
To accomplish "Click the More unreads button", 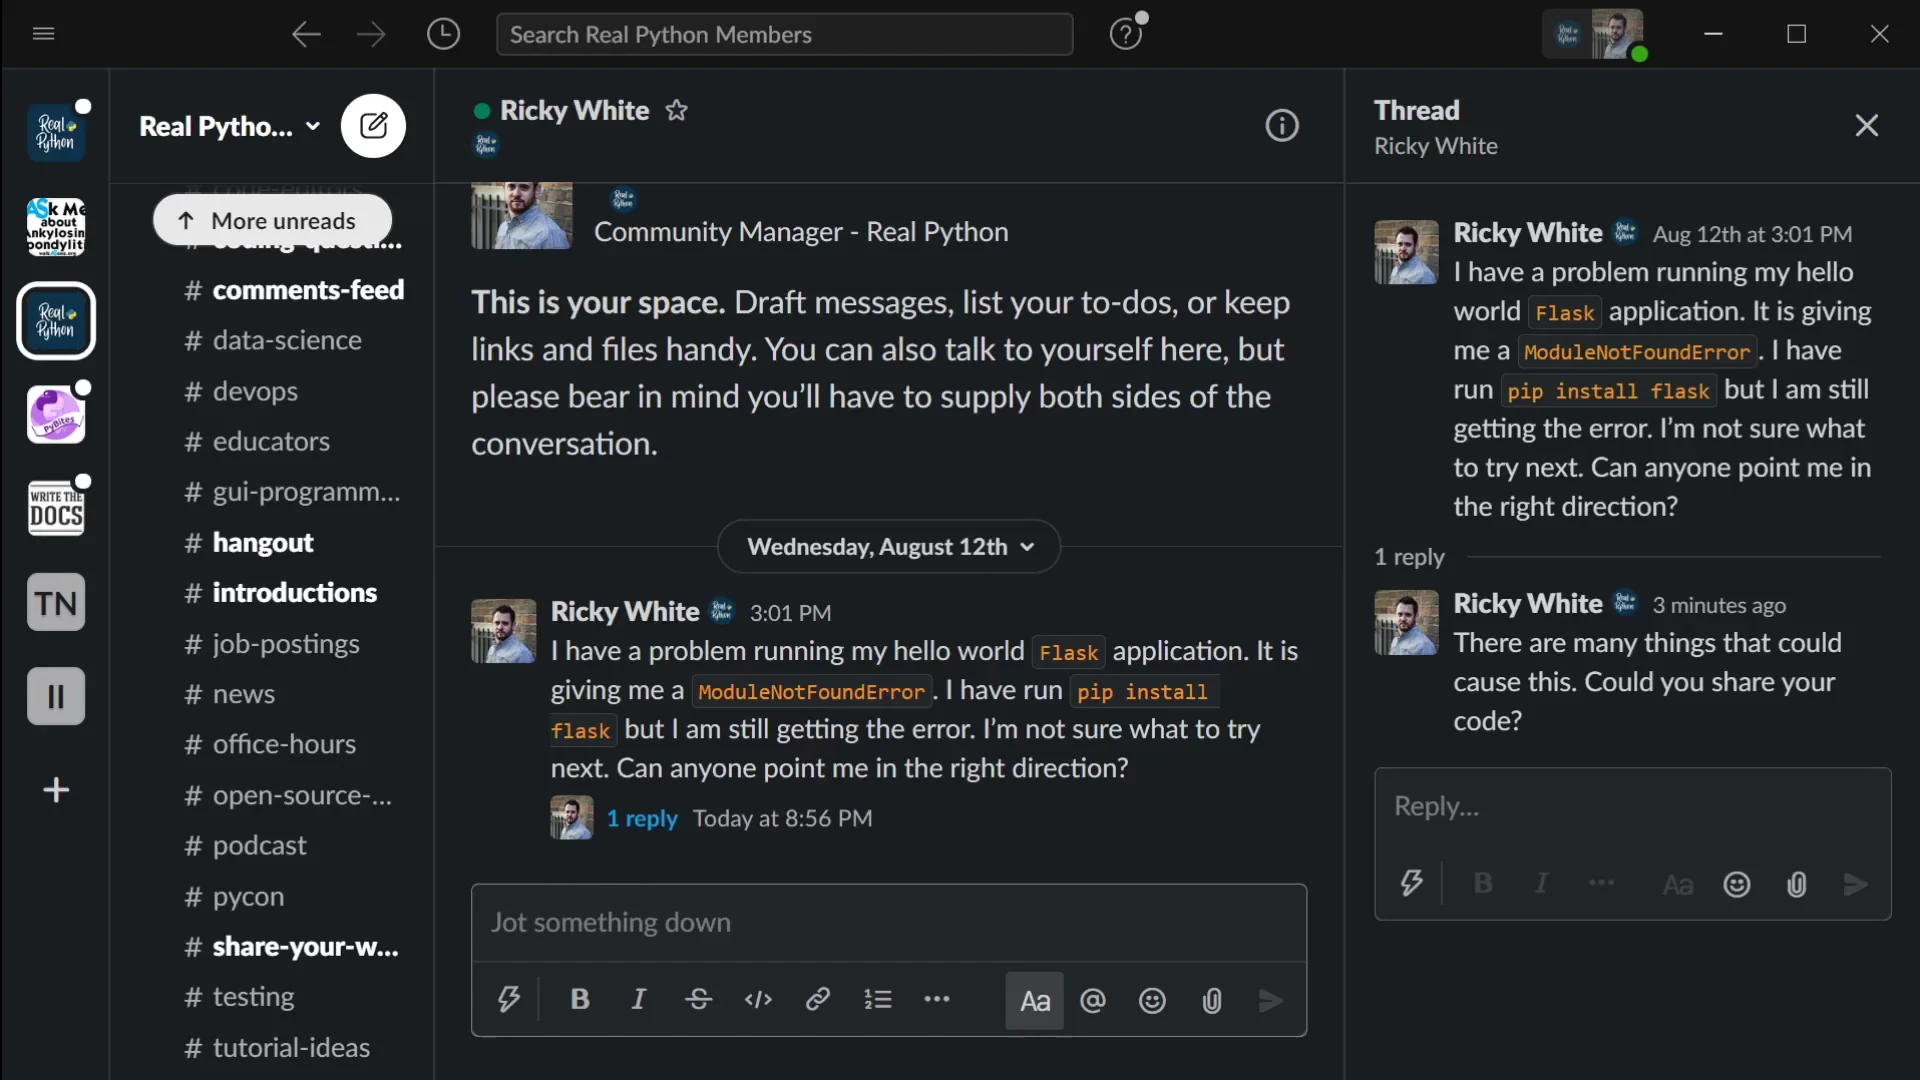I will [x=271, y=220].
